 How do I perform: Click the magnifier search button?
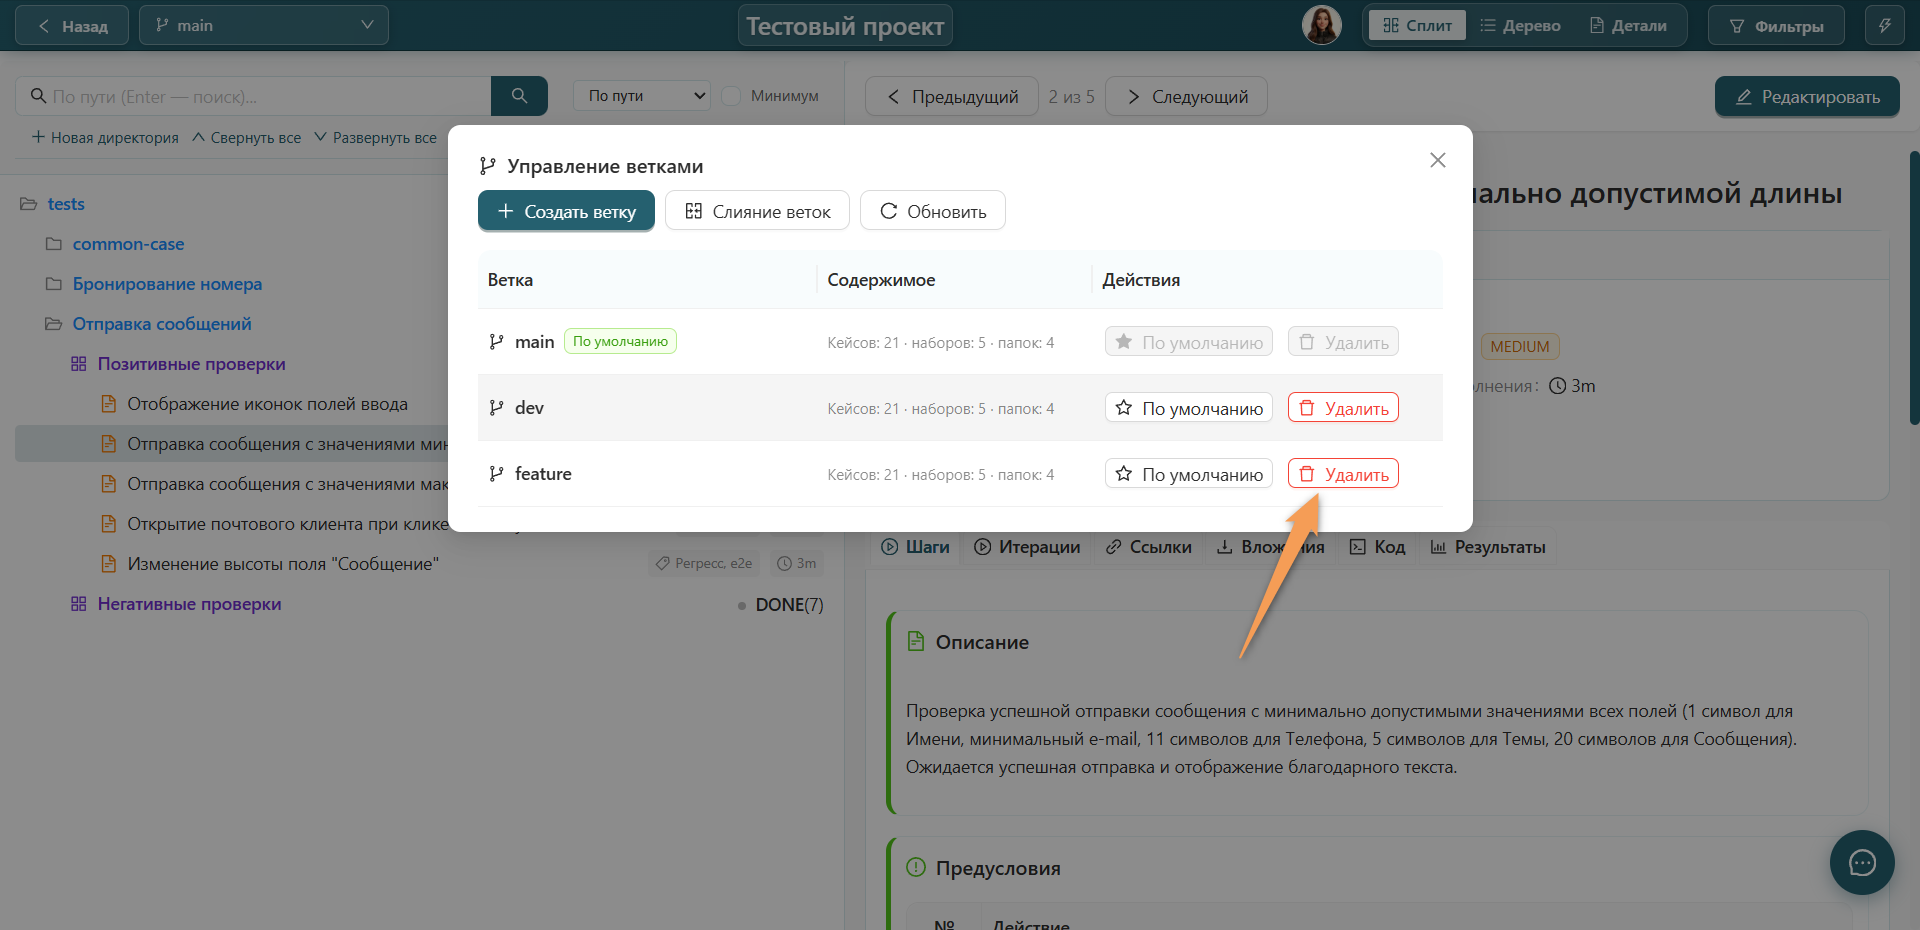click(x=519, y=96)
